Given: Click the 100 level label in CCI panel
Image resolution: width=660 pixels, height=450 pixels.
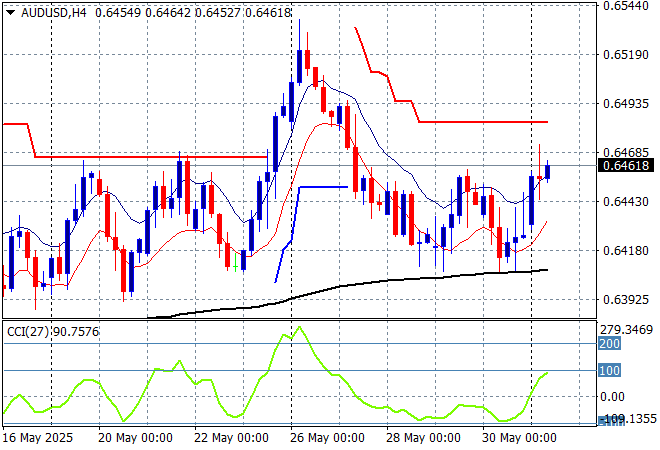Looking at the screenshot, I should 610,371.
